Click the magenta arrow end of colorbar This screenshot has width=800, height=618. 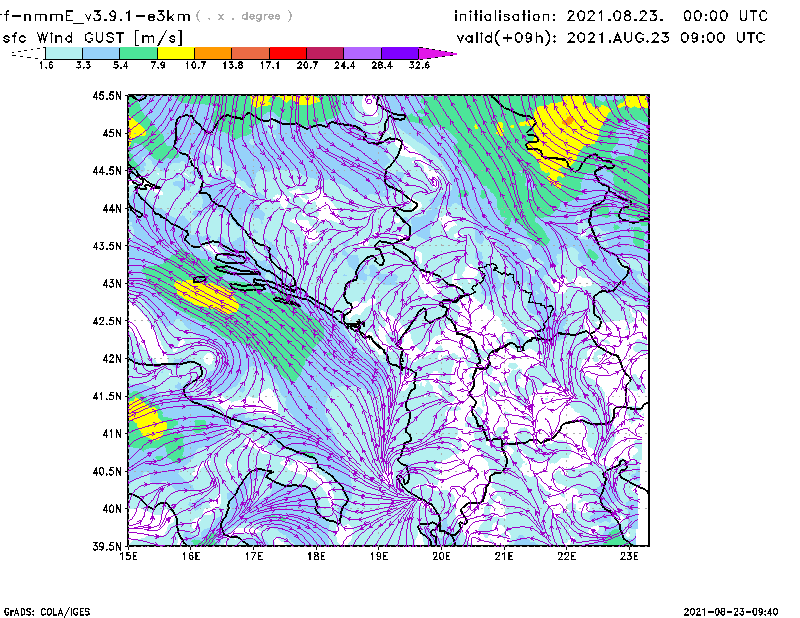437,53
